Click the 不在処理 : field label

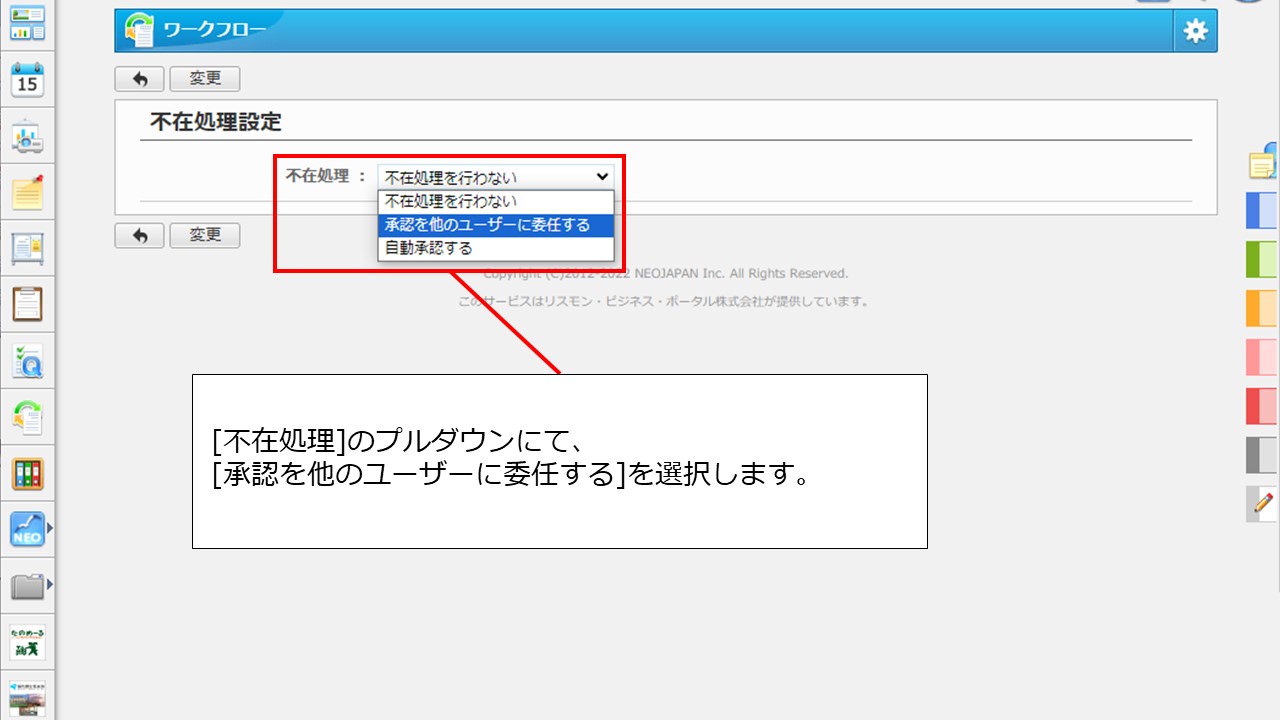(x=327, y=176)
